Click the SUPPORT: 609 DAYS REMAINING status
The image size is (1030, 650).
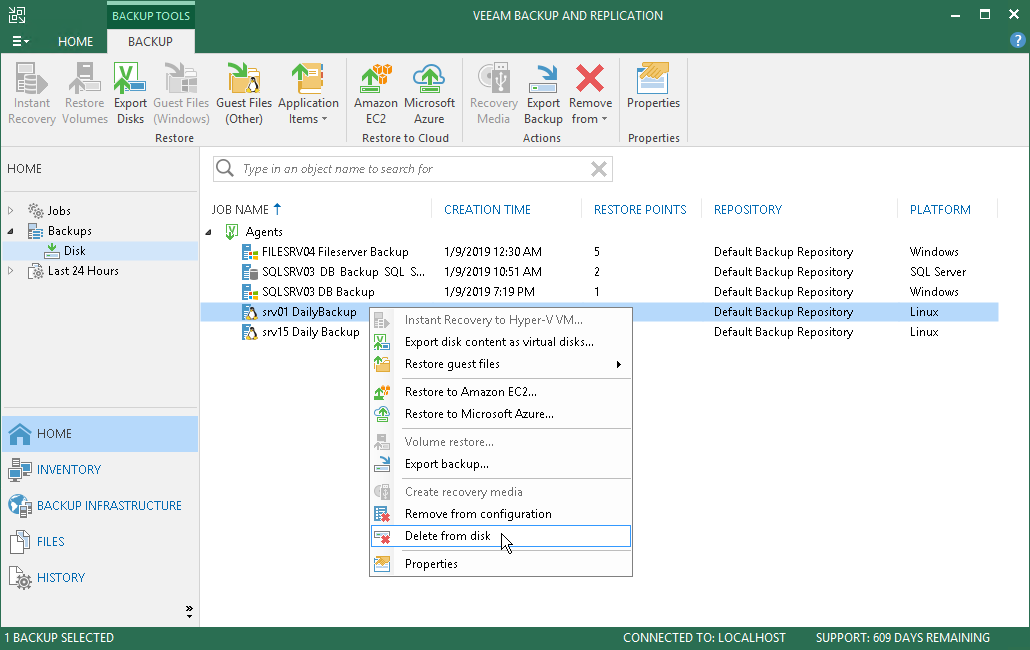click(903, 638)
